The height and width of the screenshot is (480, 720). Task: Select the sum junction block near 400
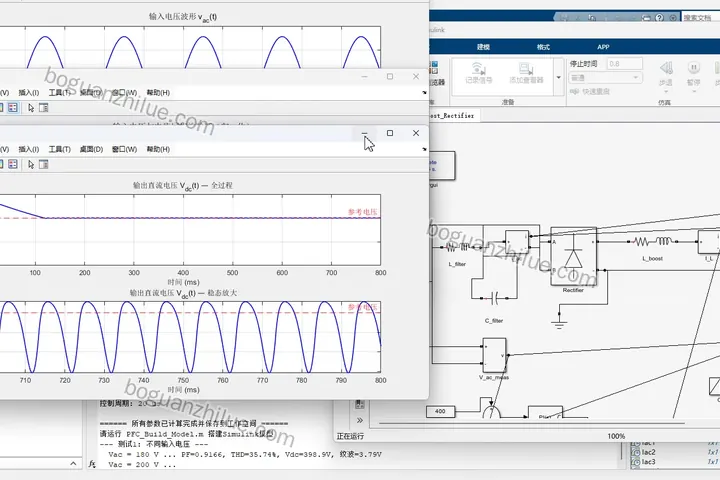point(491,411)
